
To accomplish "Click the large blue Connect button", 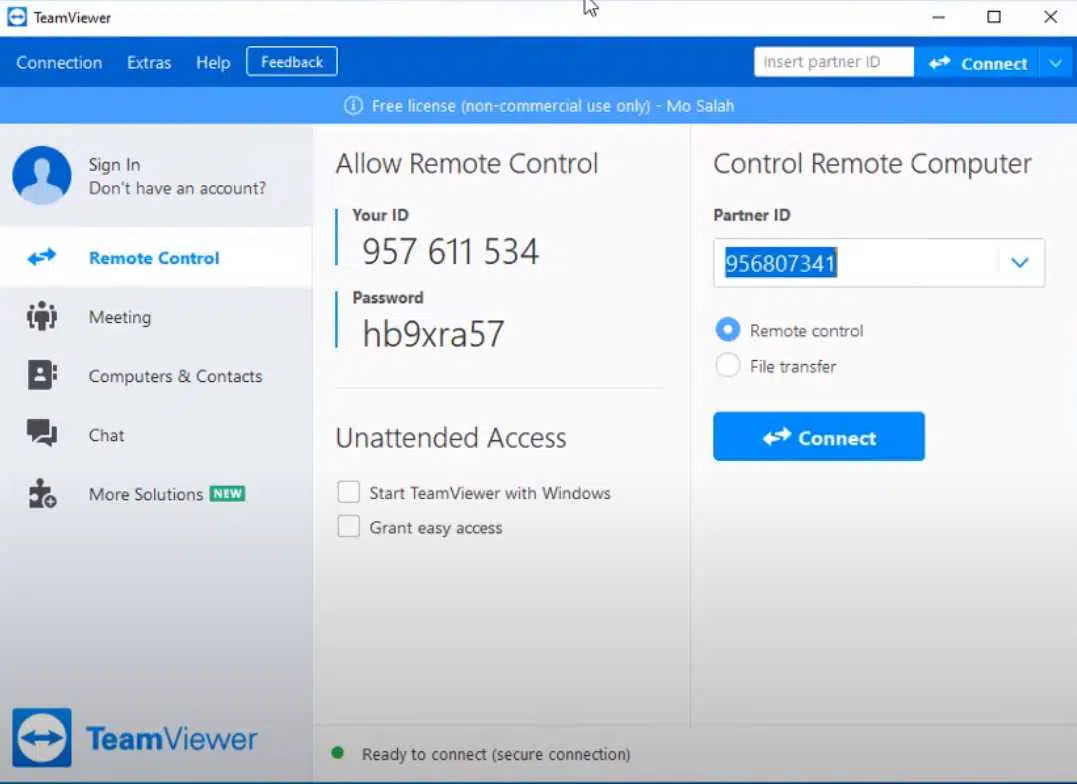I will 819,436.
